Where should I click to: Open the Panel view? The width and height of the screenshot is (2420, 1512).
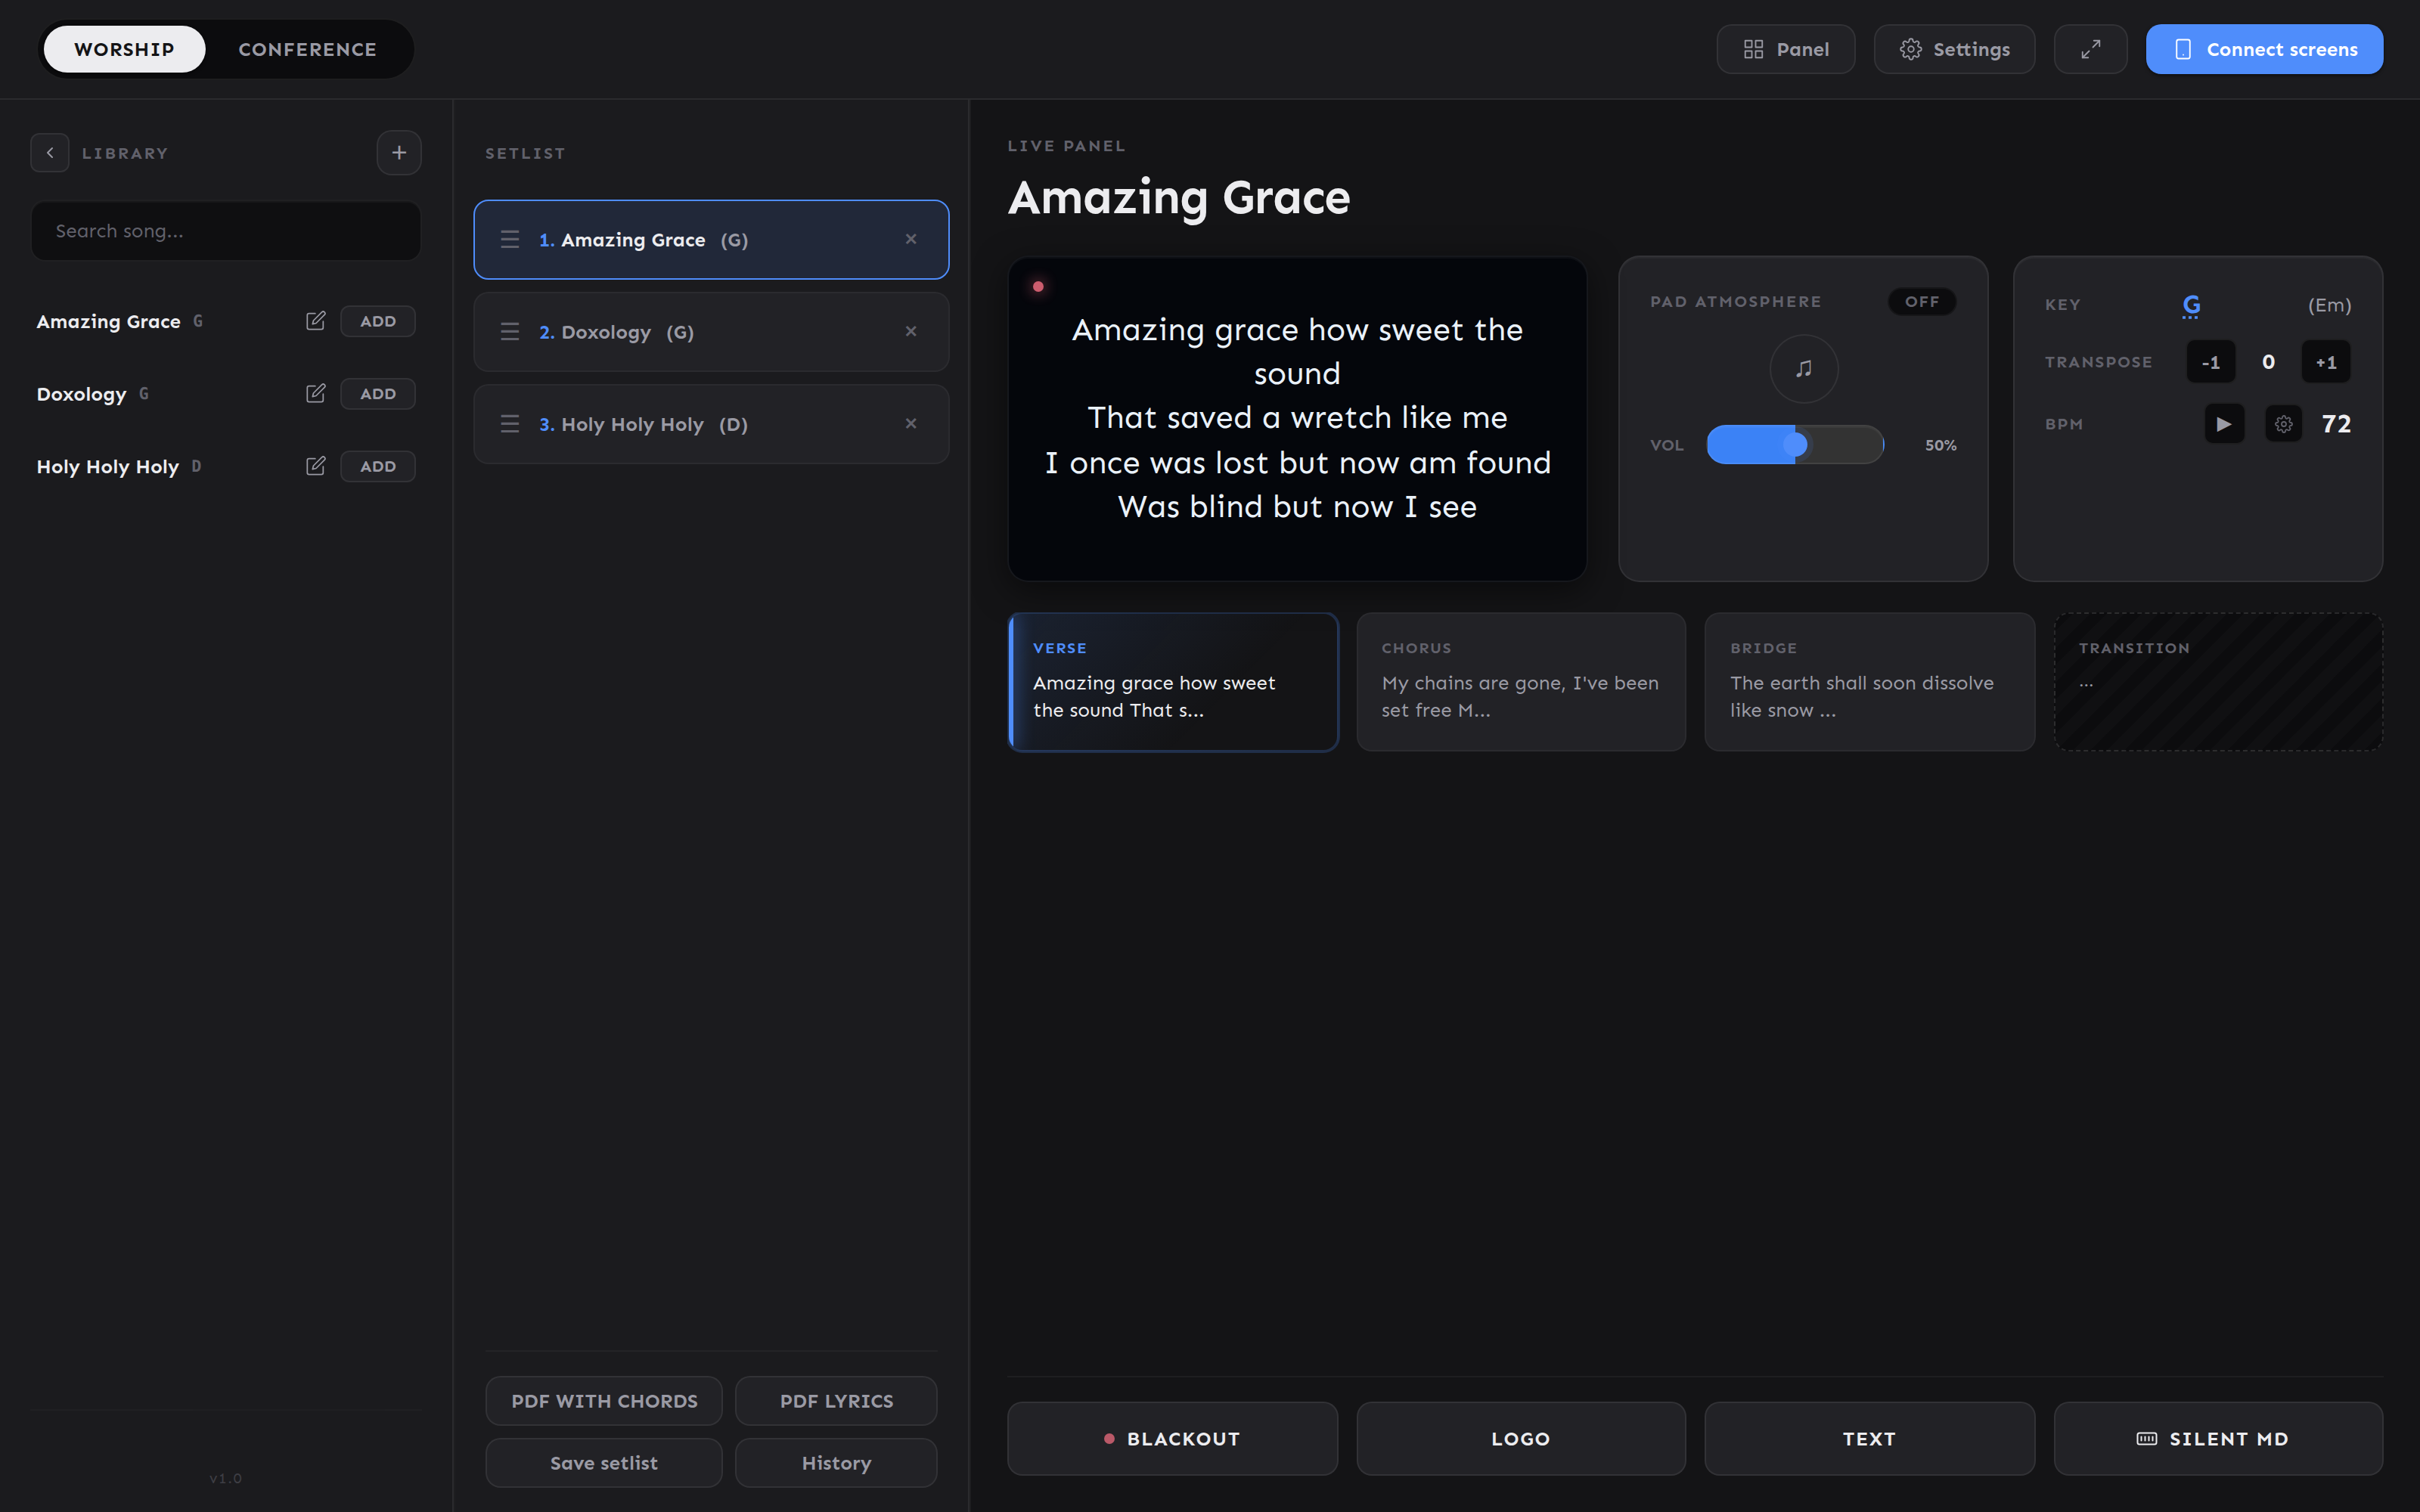(1786, 49)
